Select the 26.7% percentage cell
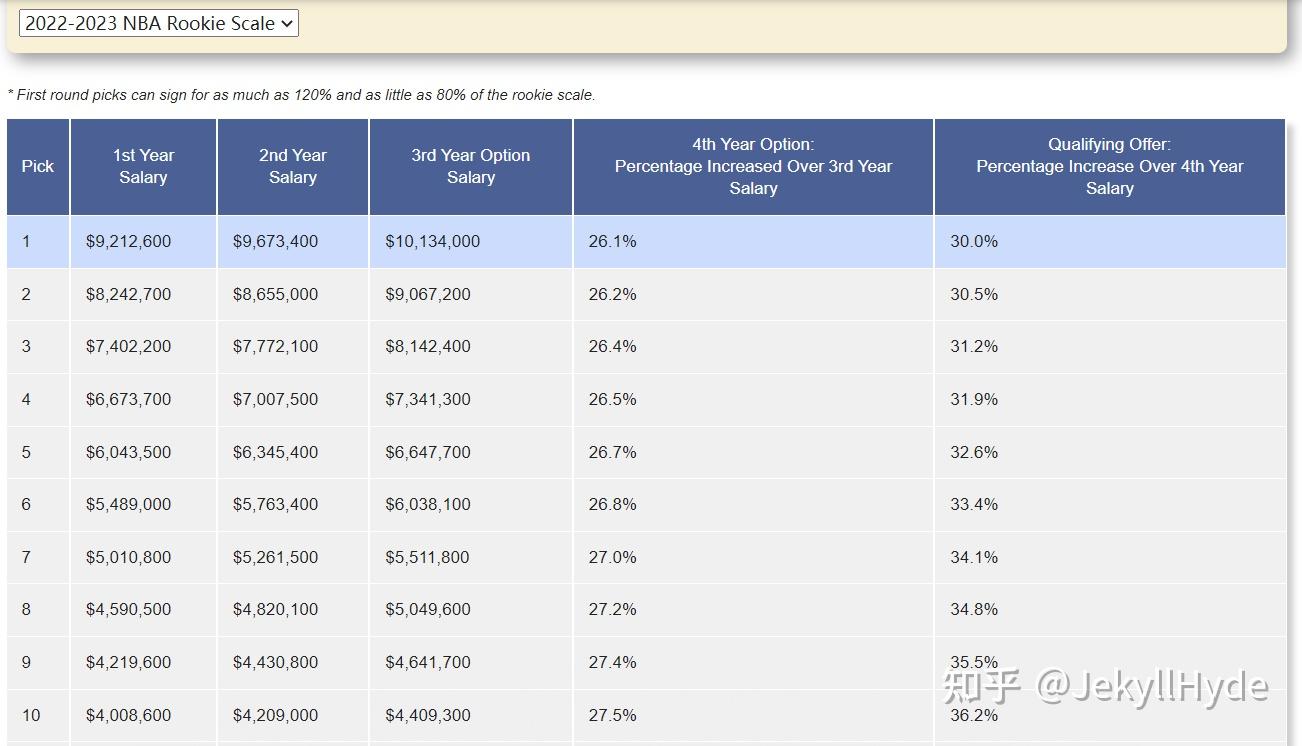 (753, 452)
